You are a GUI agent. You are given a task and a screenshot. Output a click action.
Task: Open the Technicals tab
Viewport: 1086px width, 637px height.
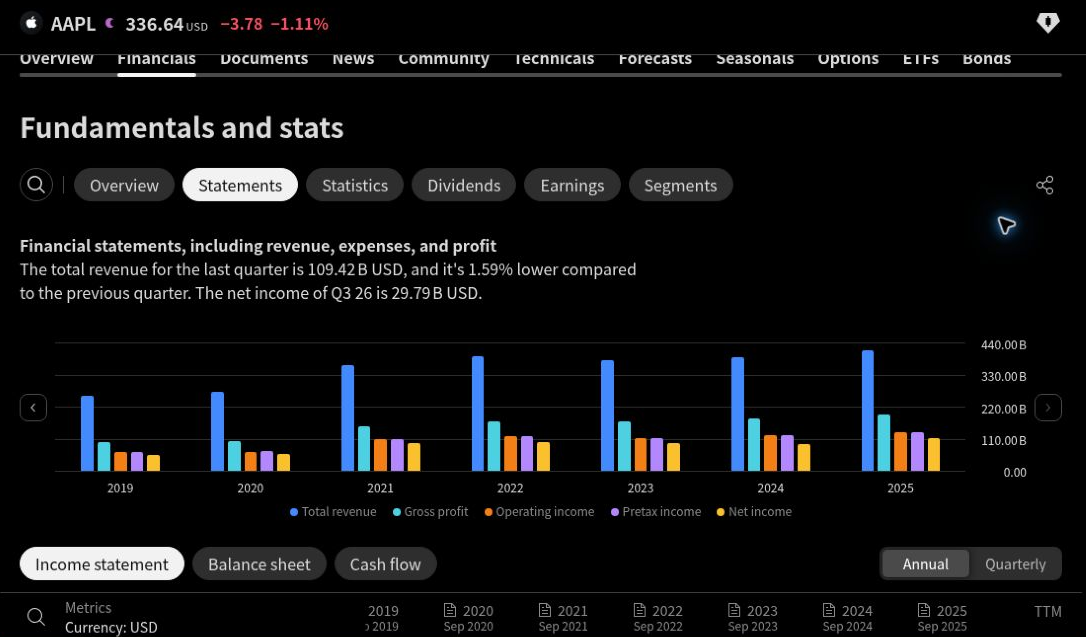point(554,59)
